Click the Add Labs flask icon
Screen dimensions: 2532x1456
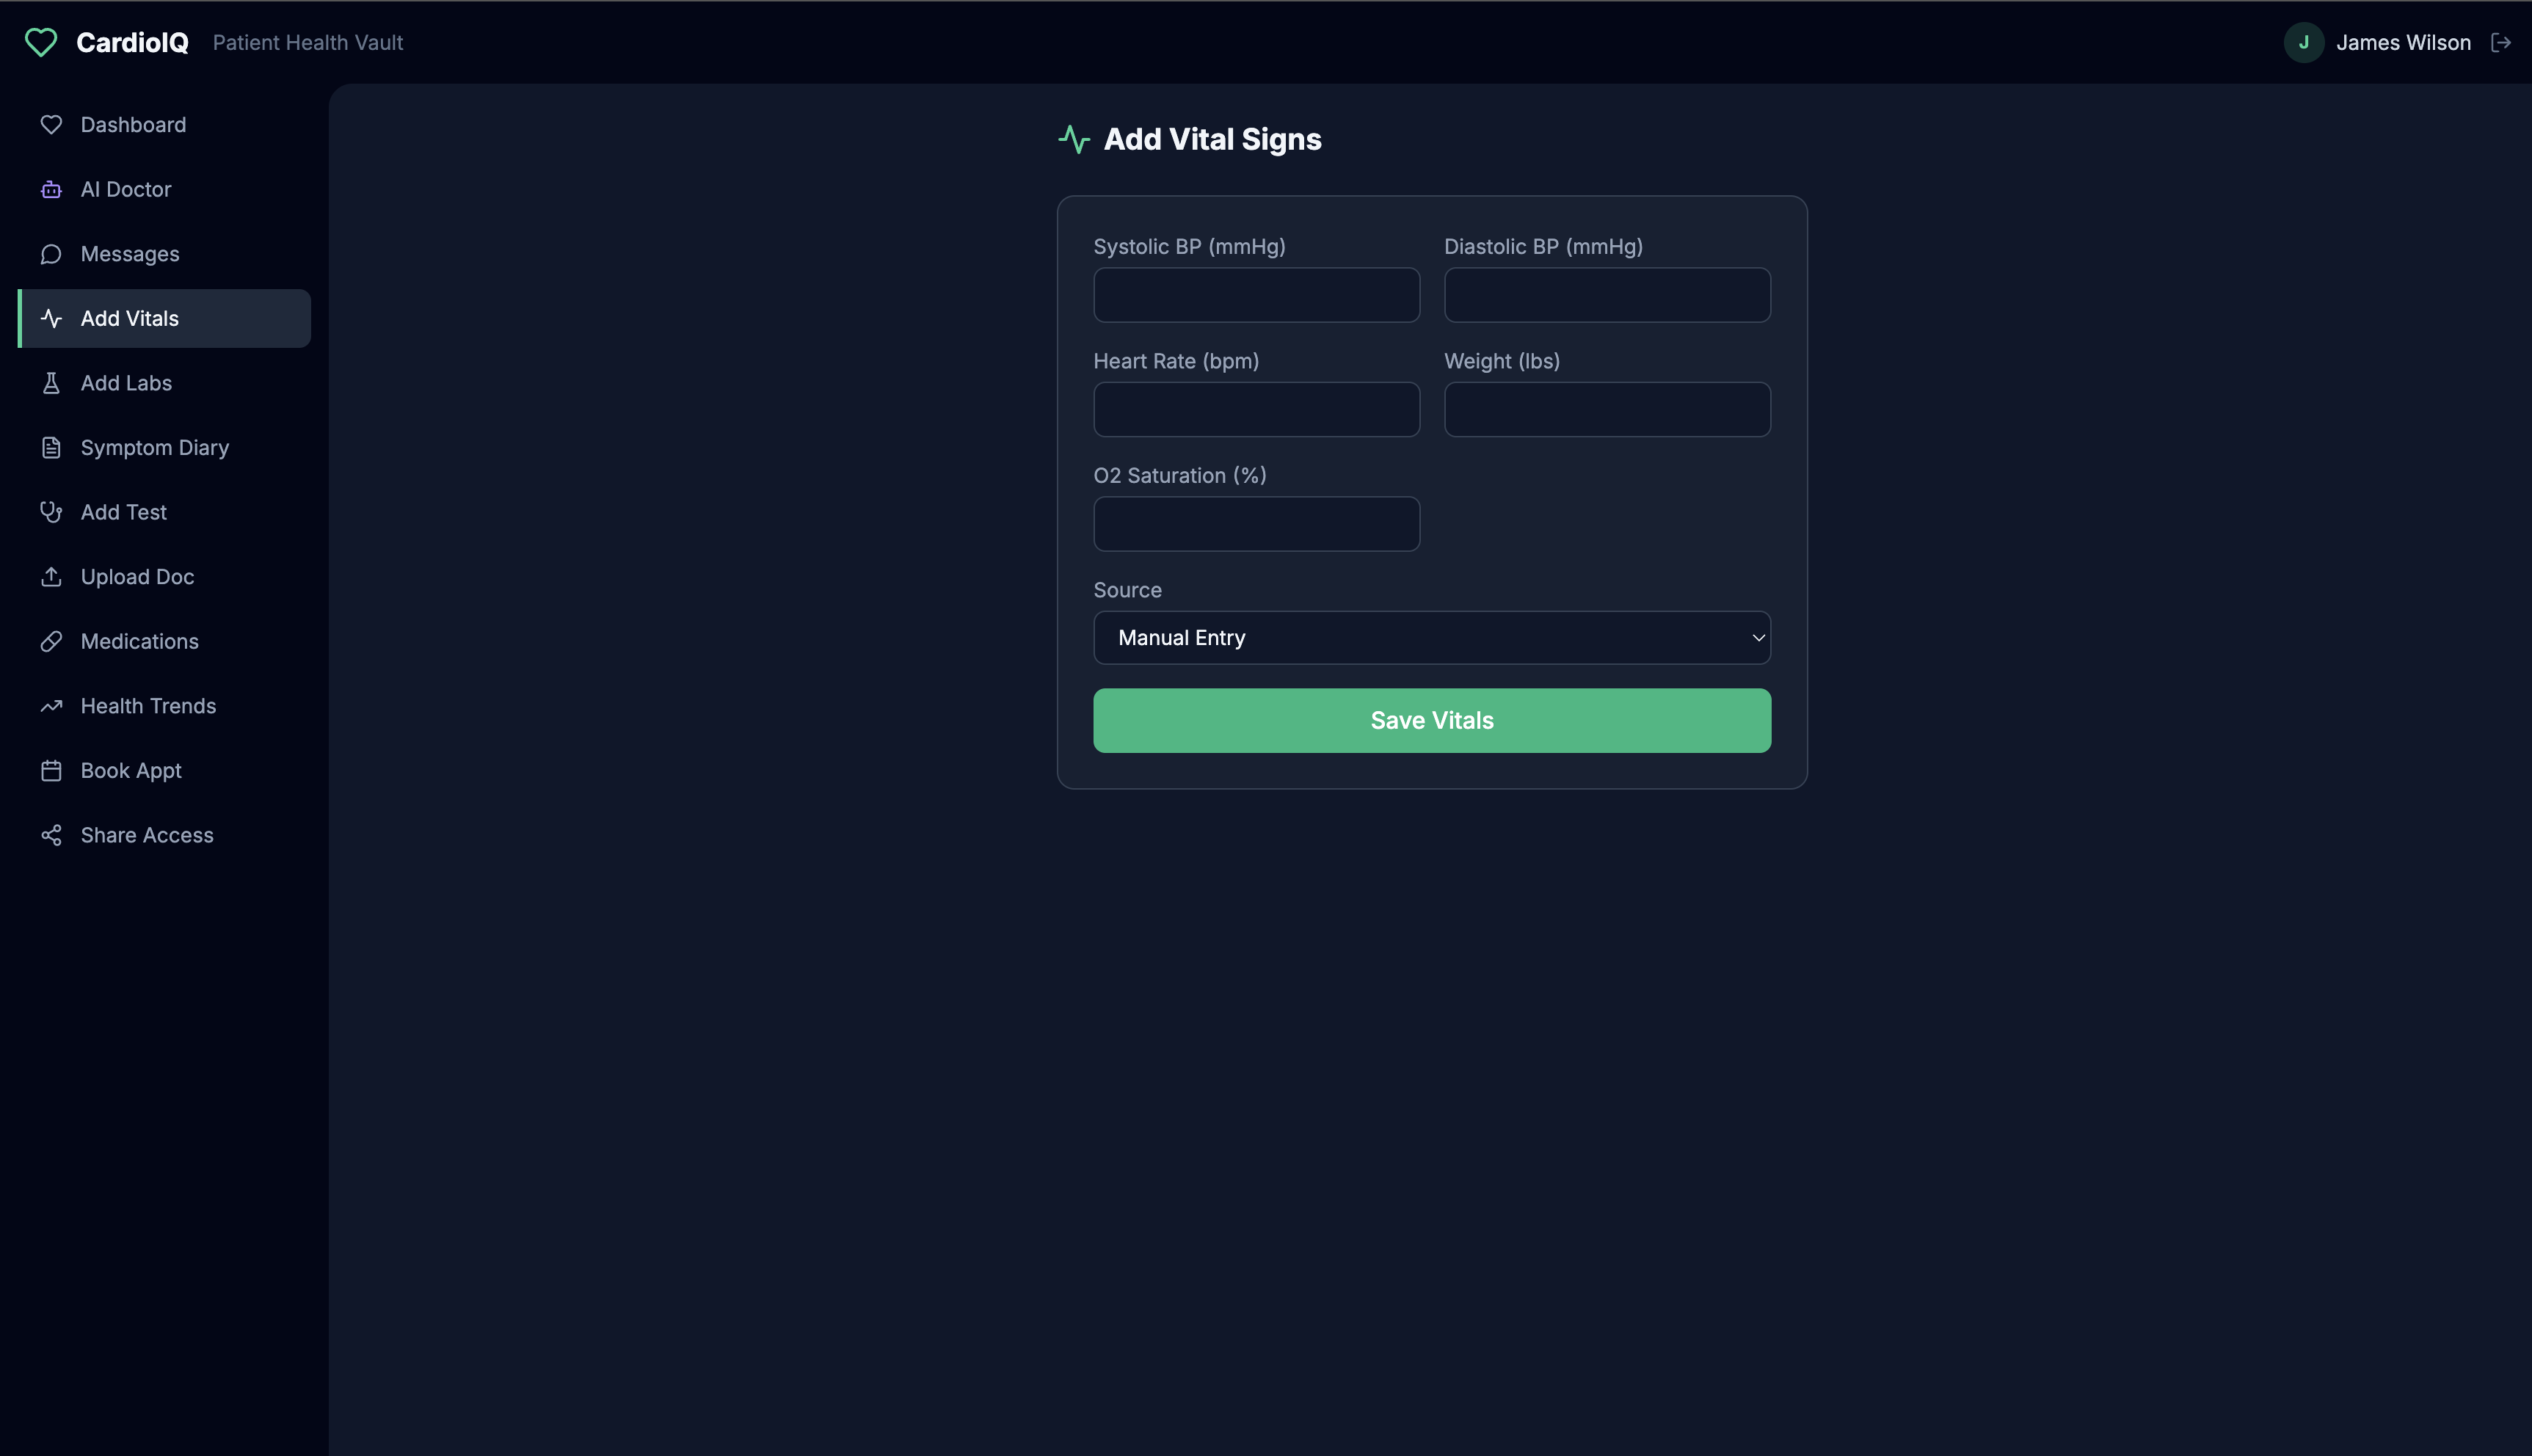click(x=51, y=383)
